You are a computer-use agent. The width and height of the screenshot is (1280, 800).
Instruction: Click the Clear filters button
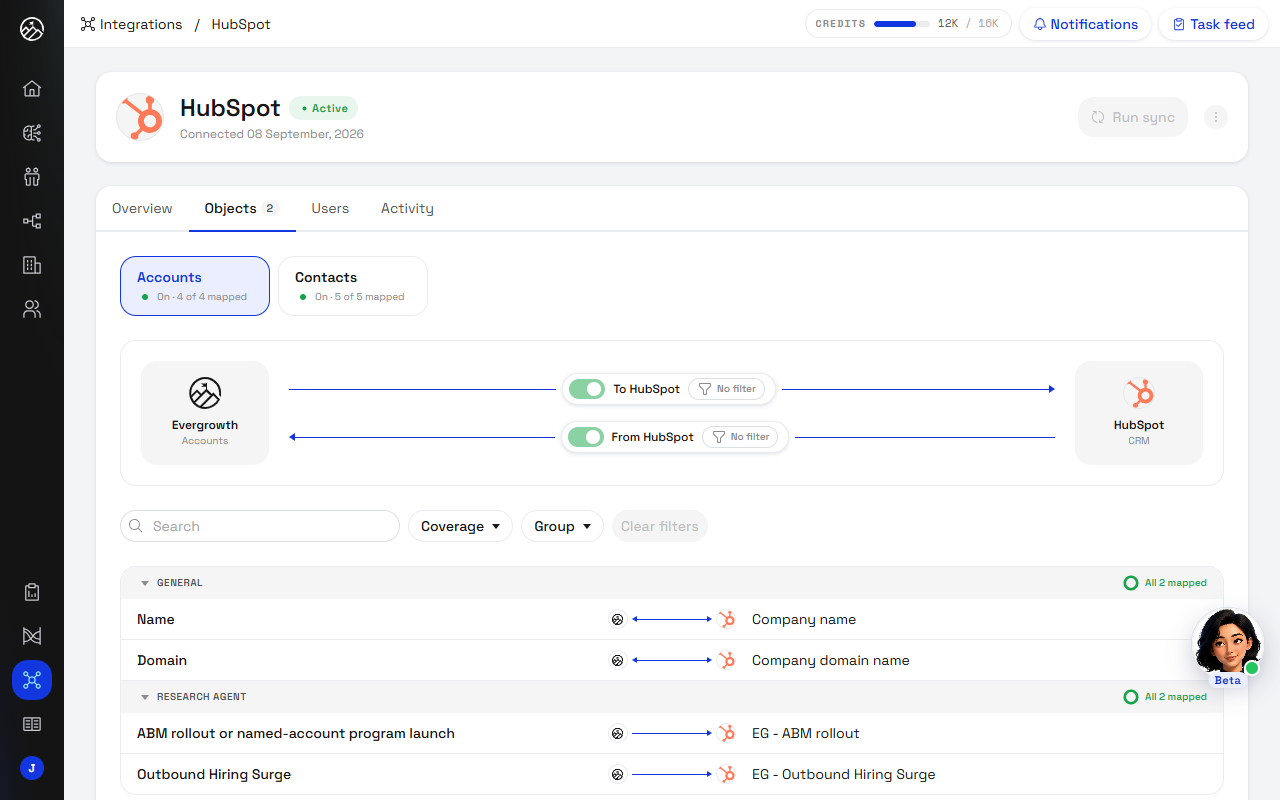pos(660,526)
